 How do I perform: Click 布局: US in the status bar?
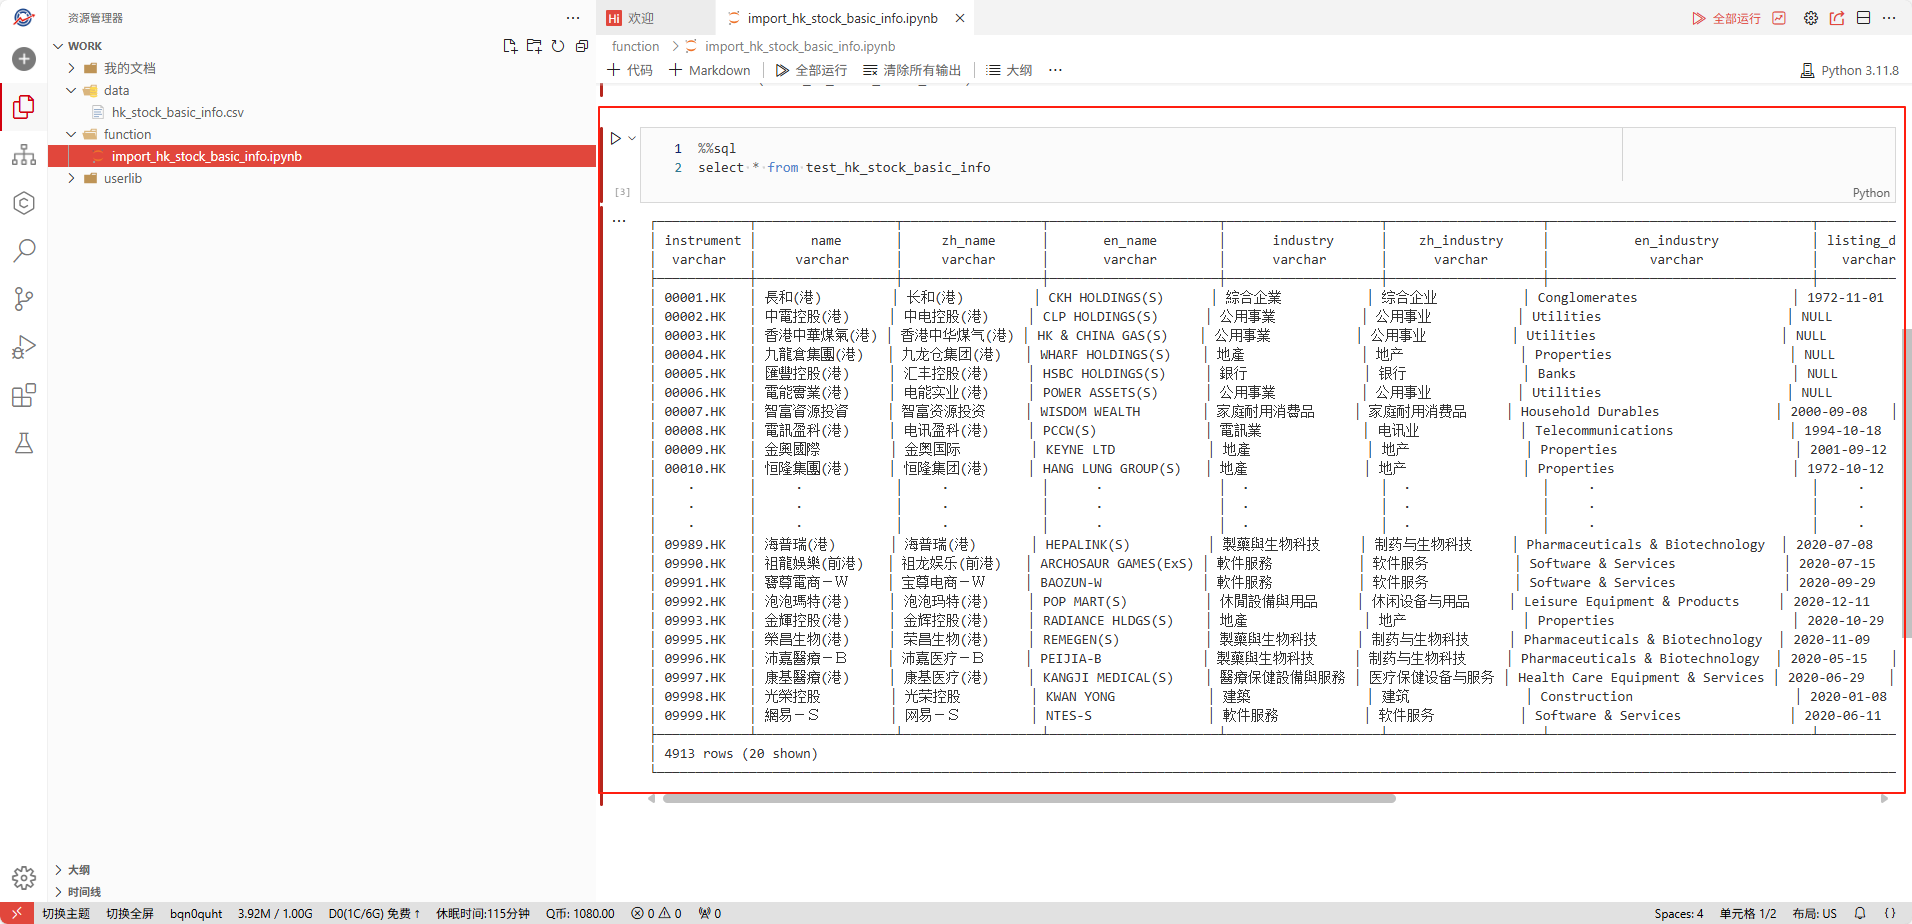pyautogui.click(x=1815, y=913)
